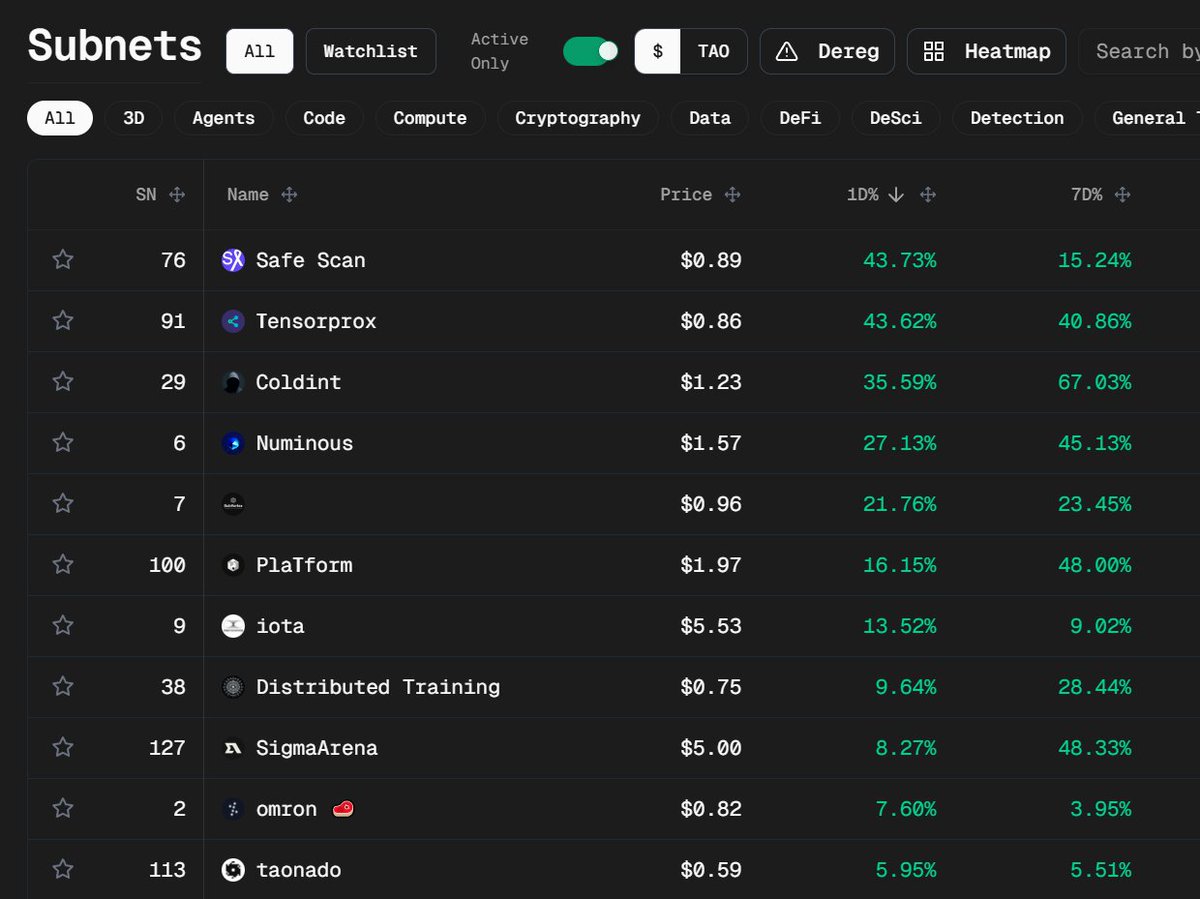
Task: Click the omron logo icon
Action: point(233,809)
